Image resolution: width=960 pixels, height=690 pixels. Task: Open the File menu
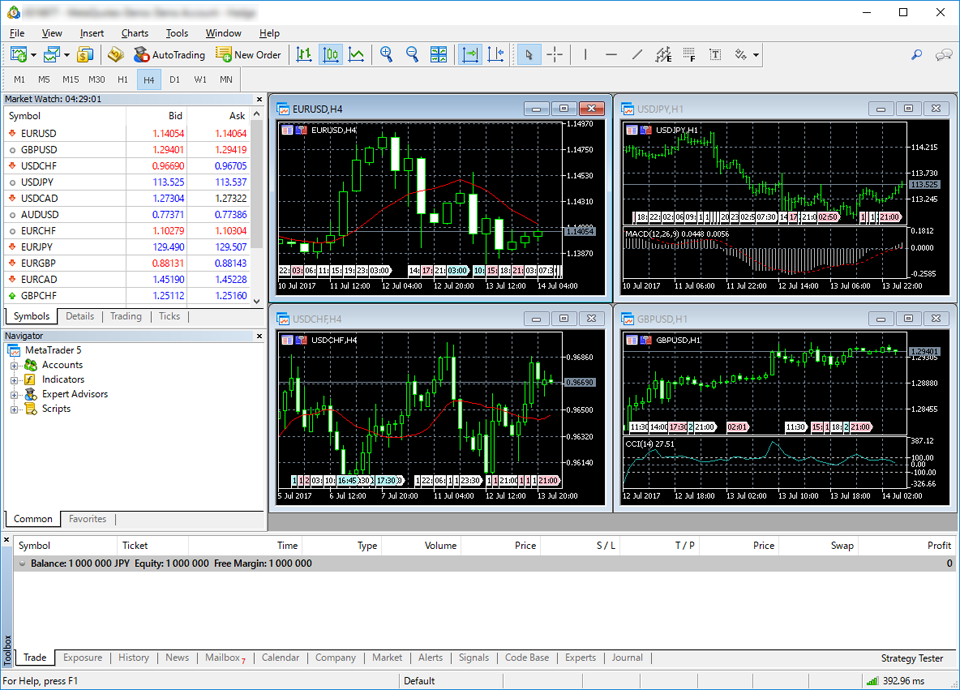tap(17, 33)
